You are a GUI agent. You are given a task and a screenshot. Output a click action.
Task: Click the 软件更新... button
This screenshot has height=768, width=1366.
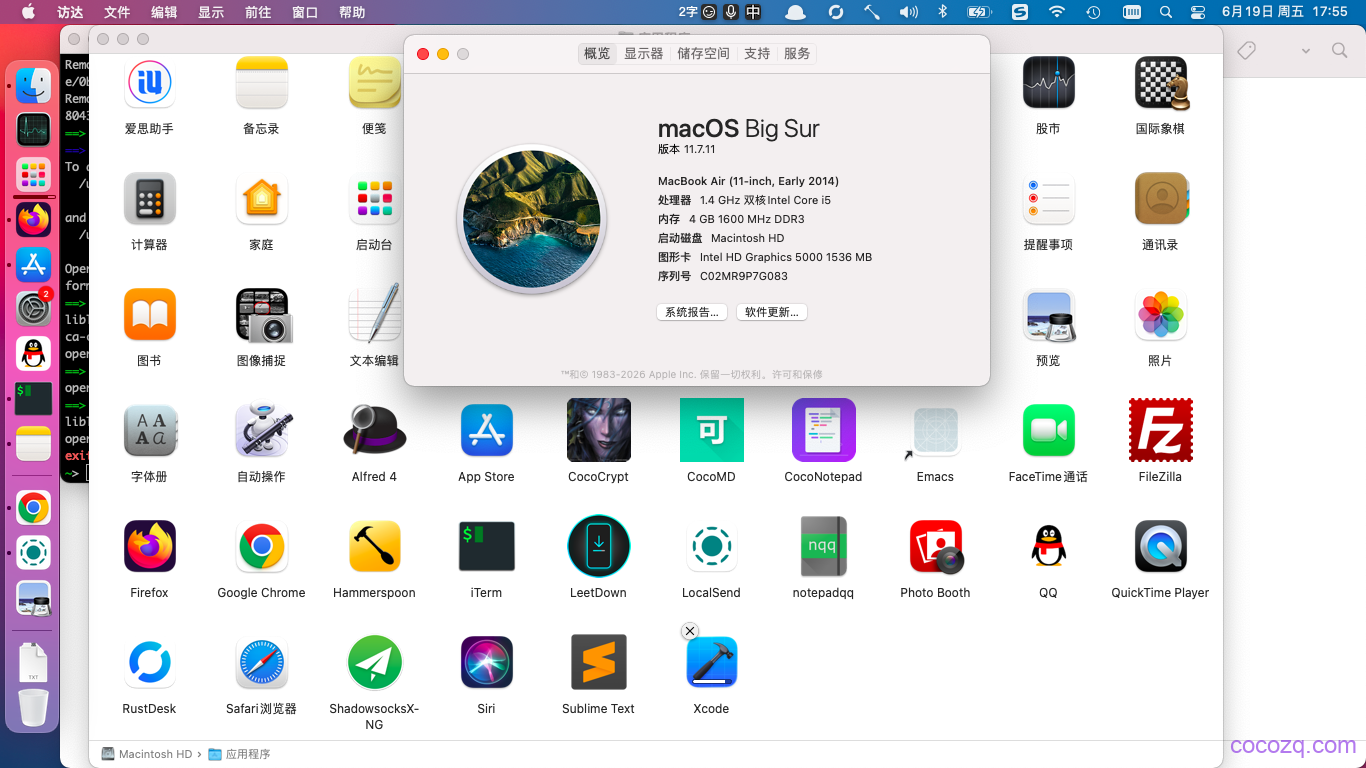771,312
